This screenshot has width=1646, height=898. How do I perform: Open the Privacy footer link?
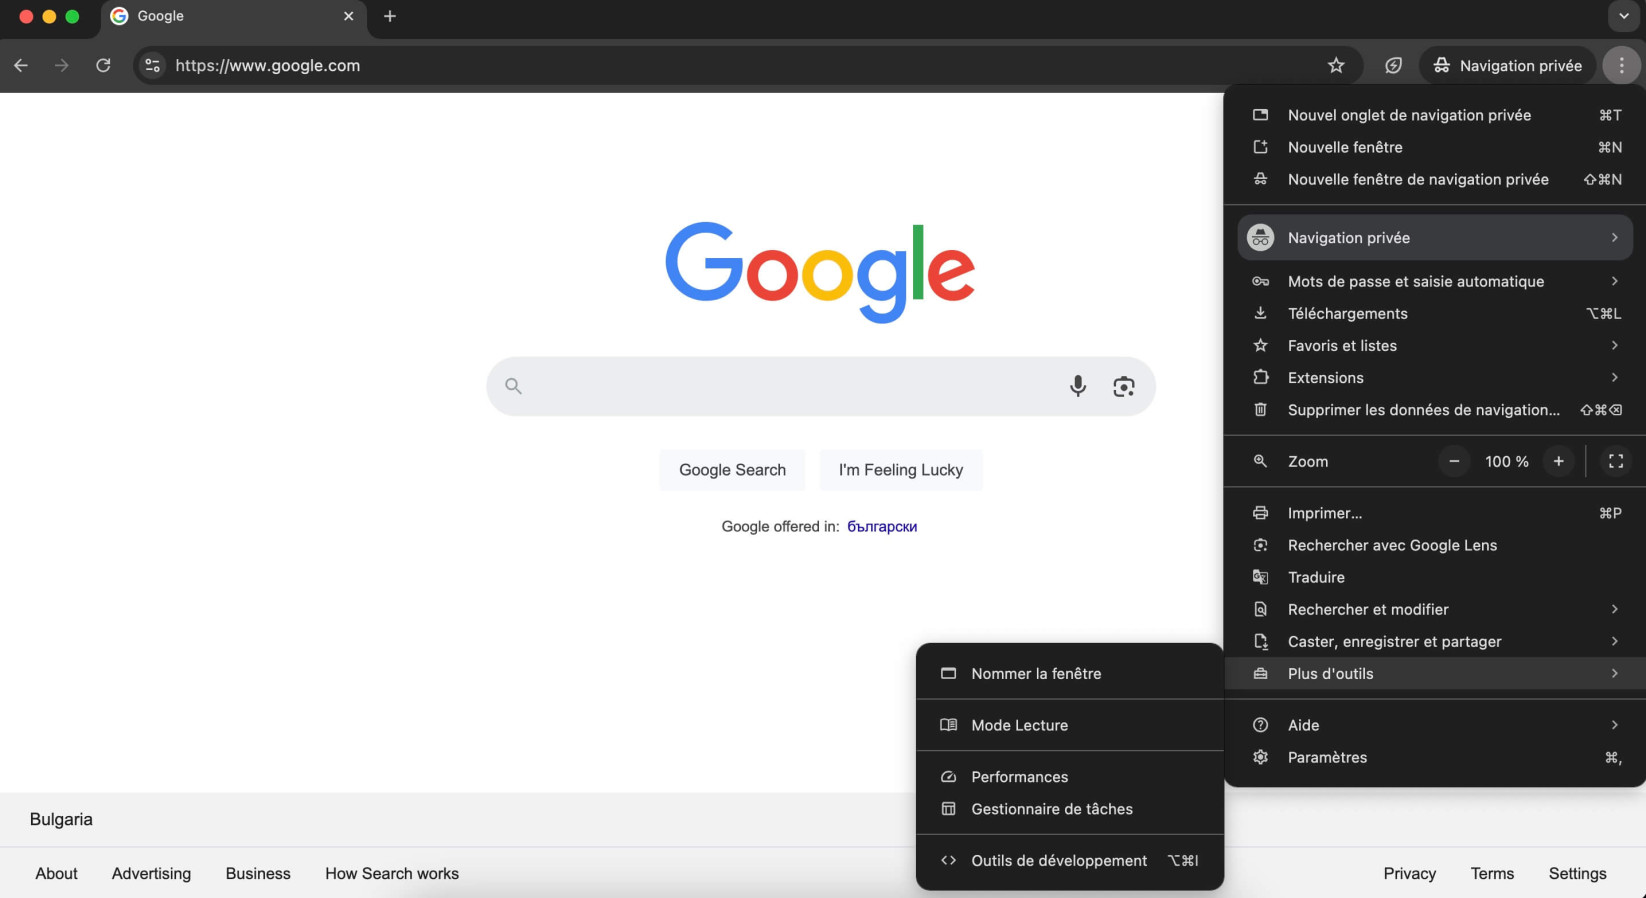(1410, 873)
